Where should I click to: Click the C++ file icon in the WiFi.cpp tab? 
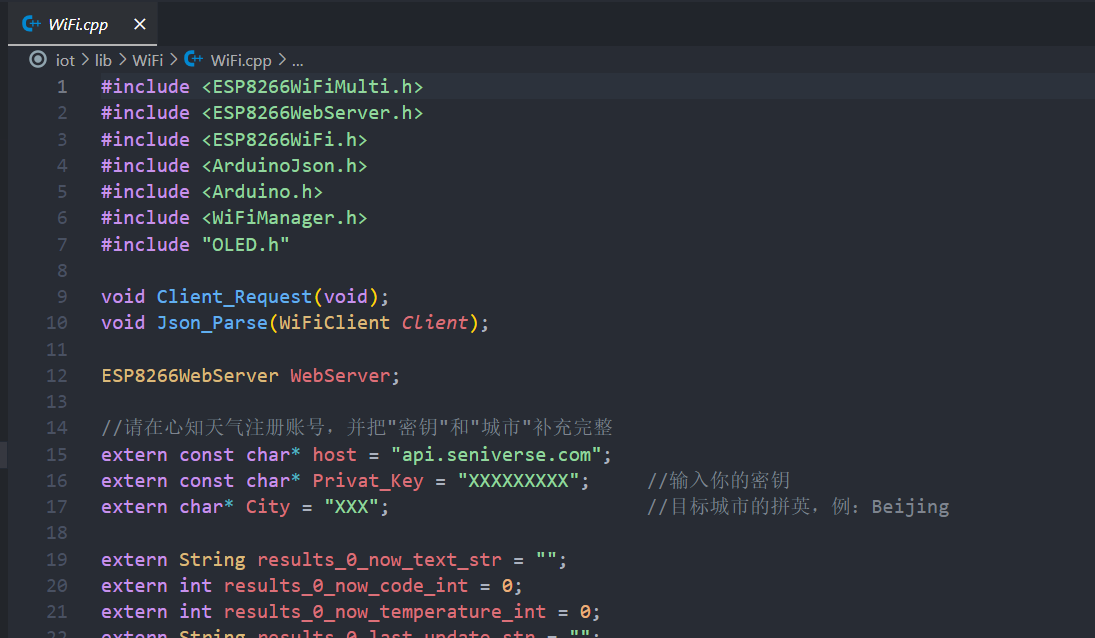coord(31,24)
